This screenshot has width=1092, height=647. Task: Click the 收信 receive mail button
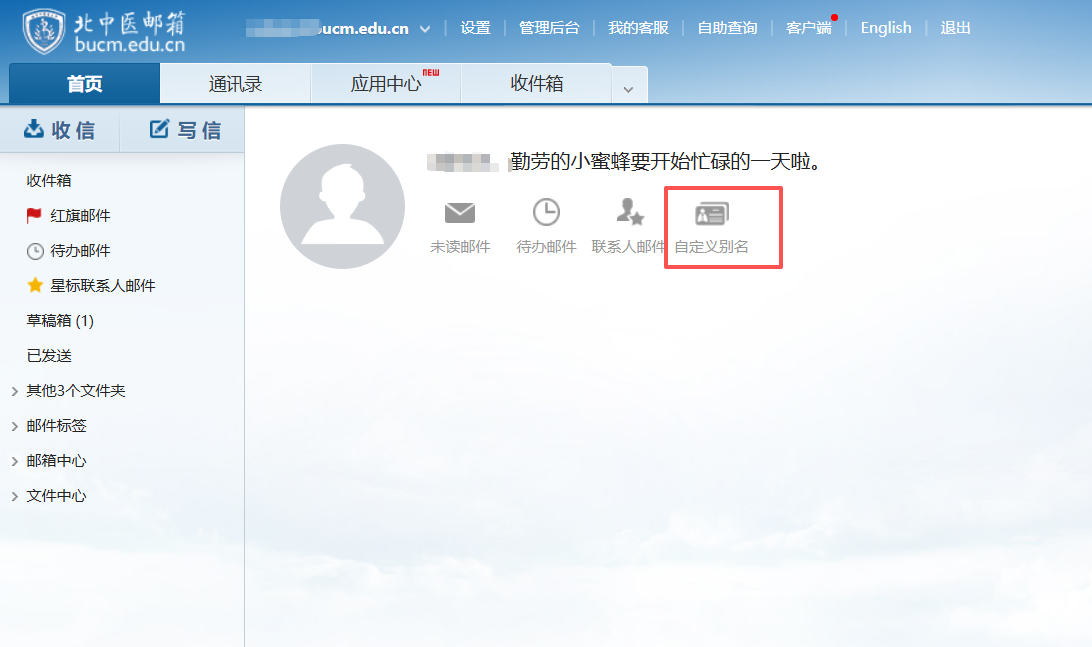click(x=60, y=130)
